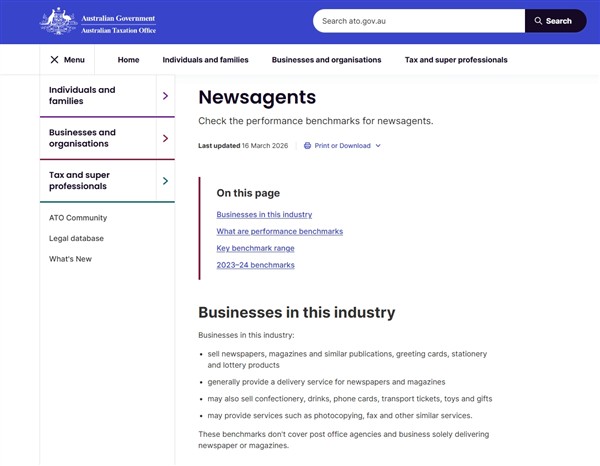Click the Businesses in this industry section heading
Viewport: 600px width, 466px height.
tap(297, 312)
